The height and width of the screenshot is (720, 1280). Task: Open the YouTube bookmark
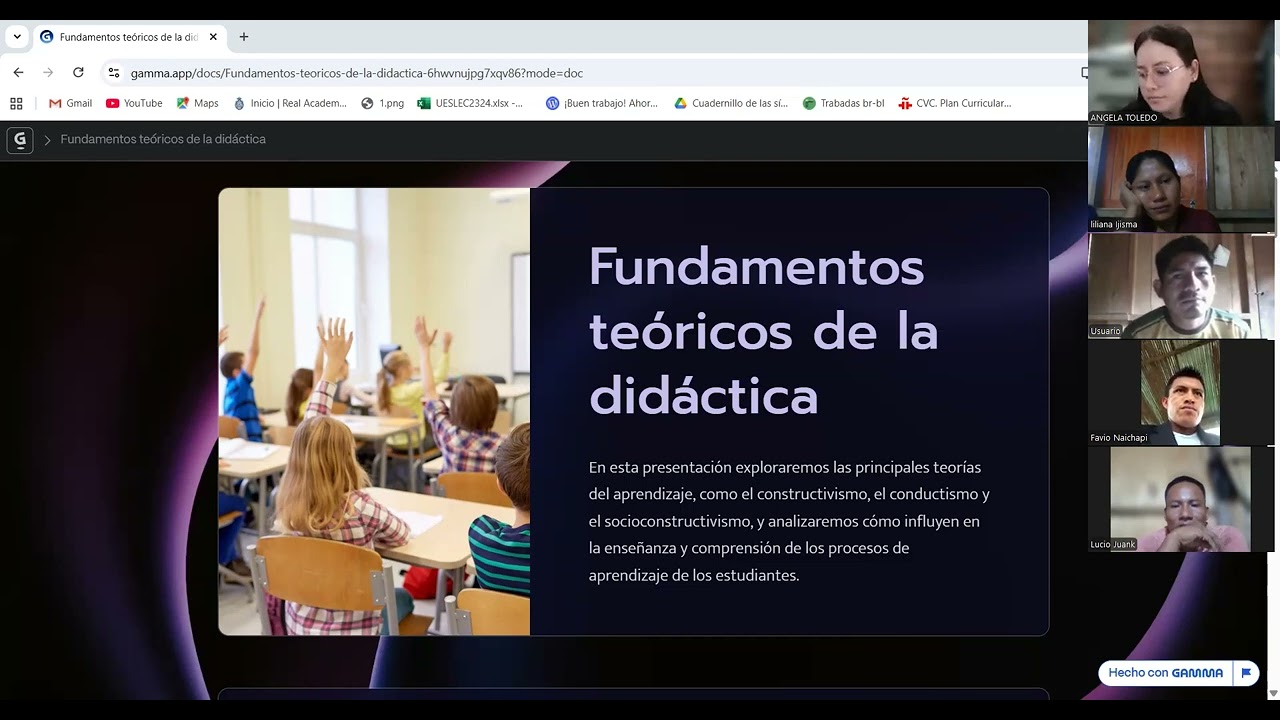134,103
